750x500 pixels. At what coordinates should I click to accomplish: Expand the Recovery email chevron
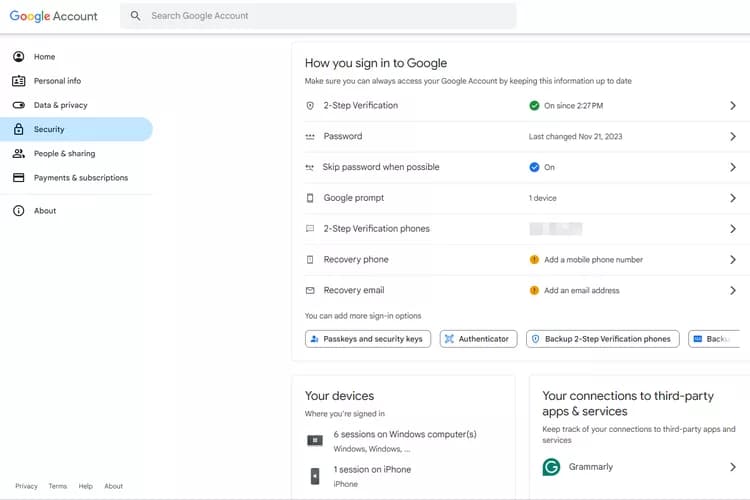(733, 290)
